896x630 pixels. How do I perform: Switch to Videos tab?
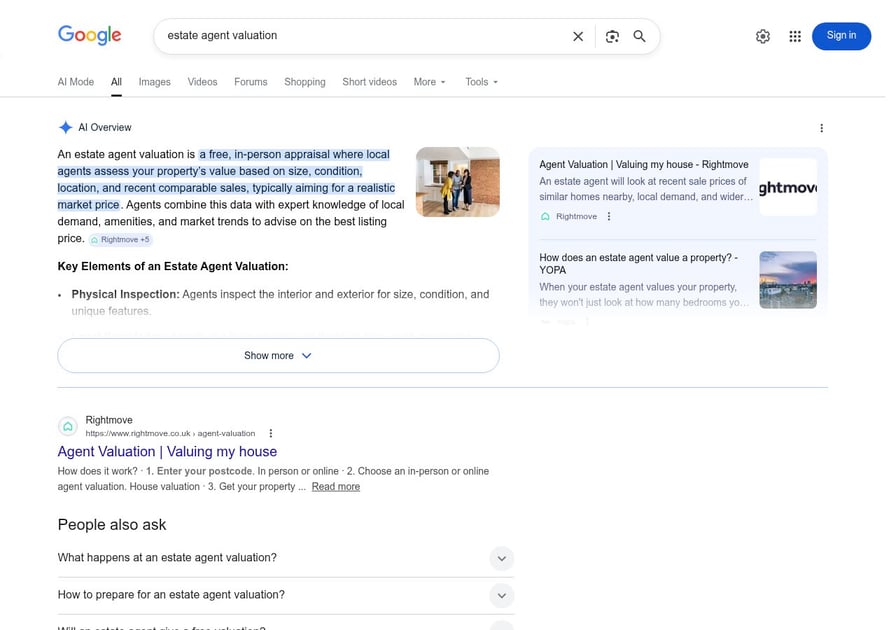coord(202,82)
